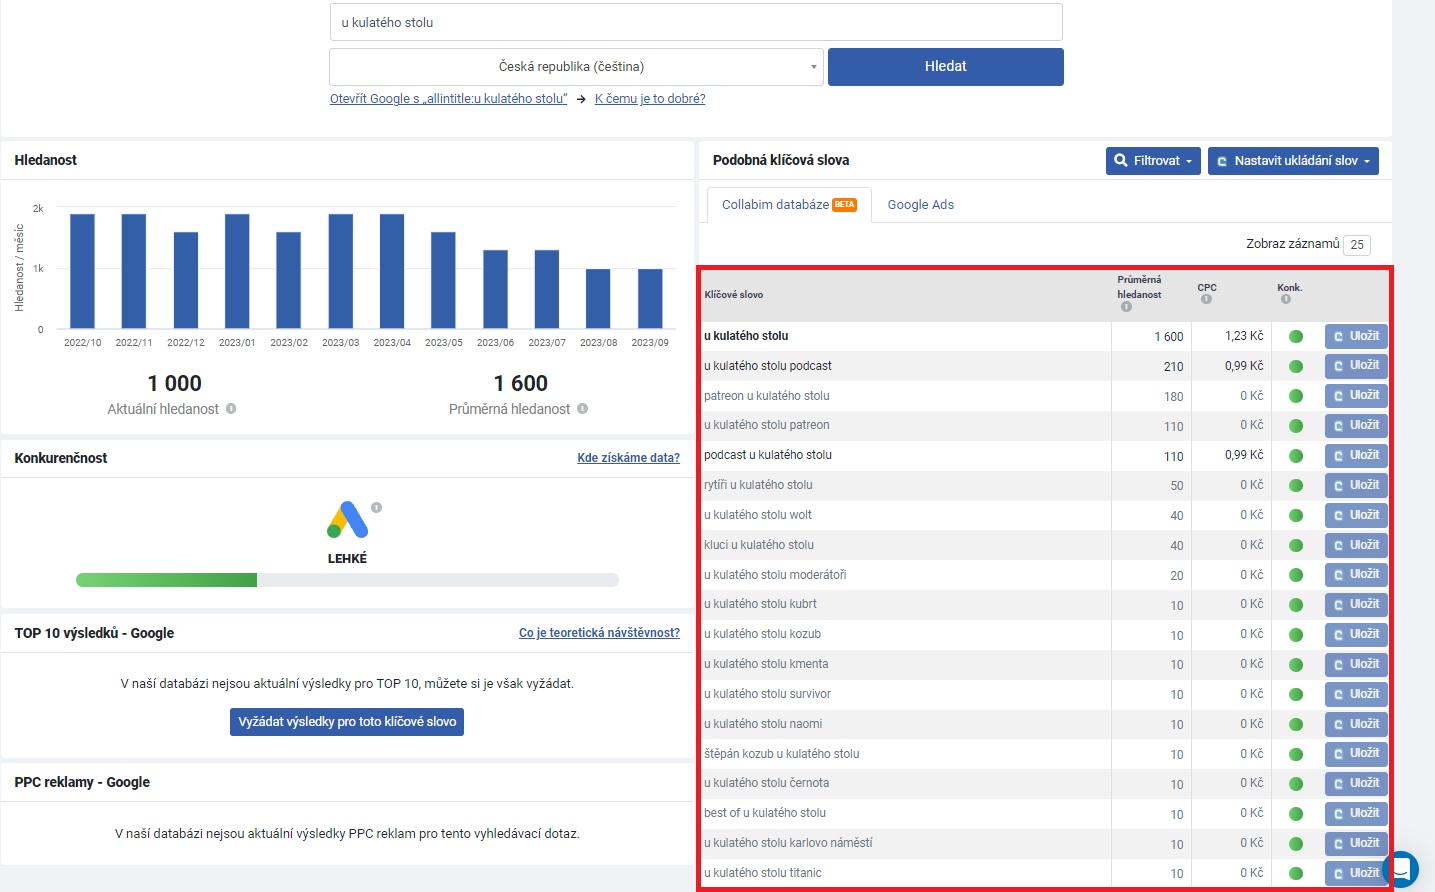Viewport: 1435px width, 892px height.
Task: Click info icon under Průměrná hledanost column header
Action: tap(1126, 307)
